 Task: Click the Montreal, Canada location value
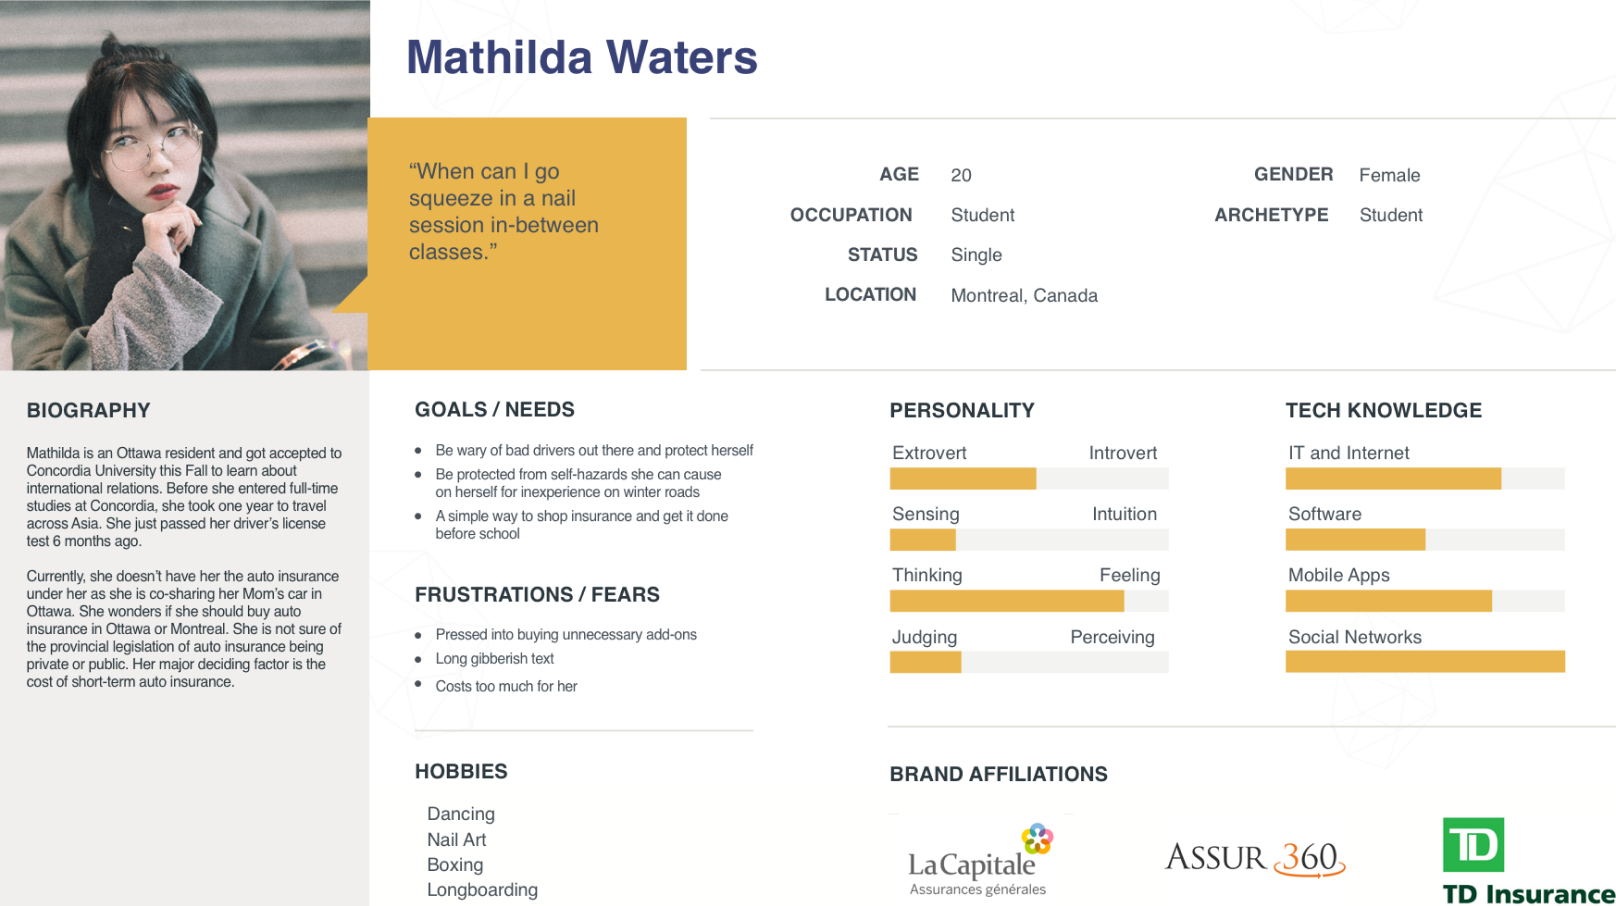1024,296
